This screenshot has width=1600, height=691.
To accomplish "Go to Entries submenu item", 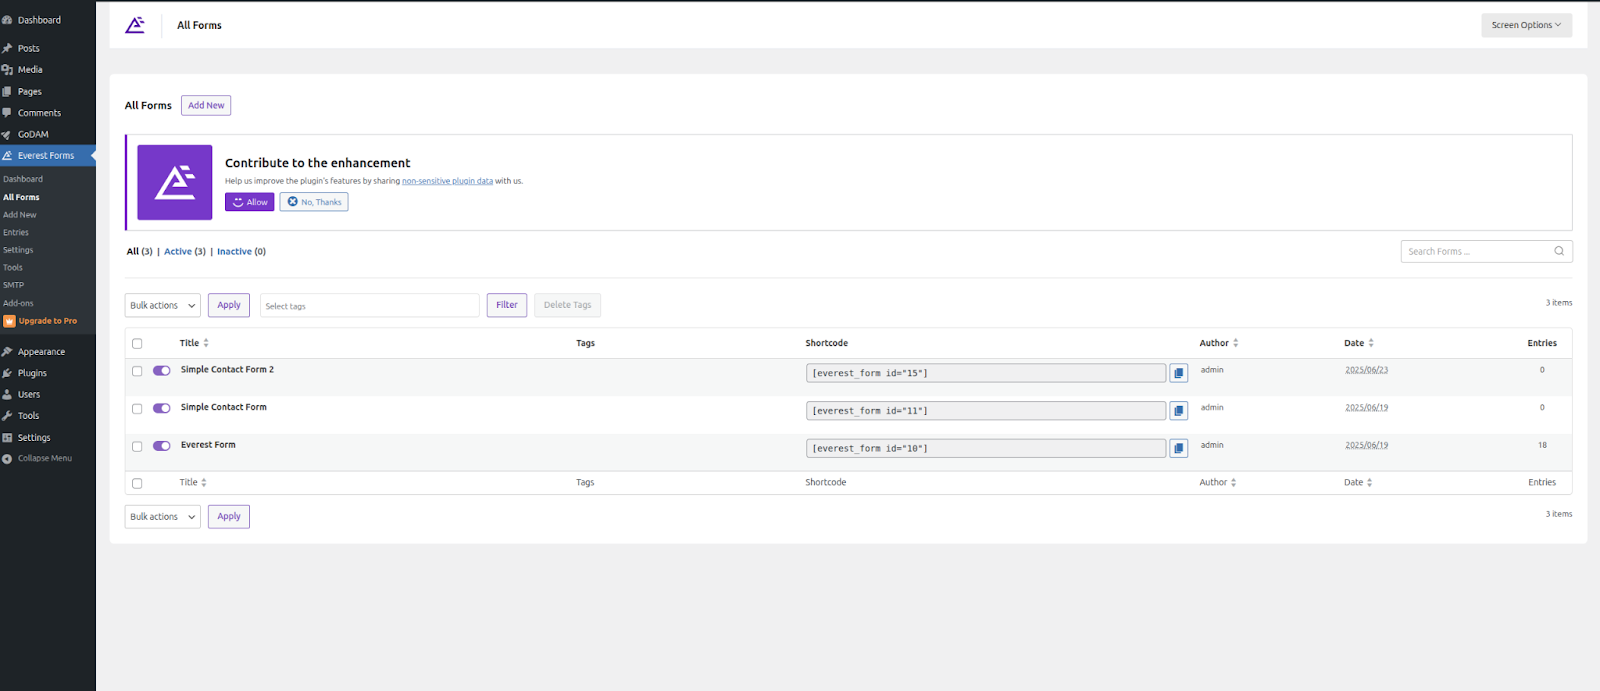I will click(16, 232).
